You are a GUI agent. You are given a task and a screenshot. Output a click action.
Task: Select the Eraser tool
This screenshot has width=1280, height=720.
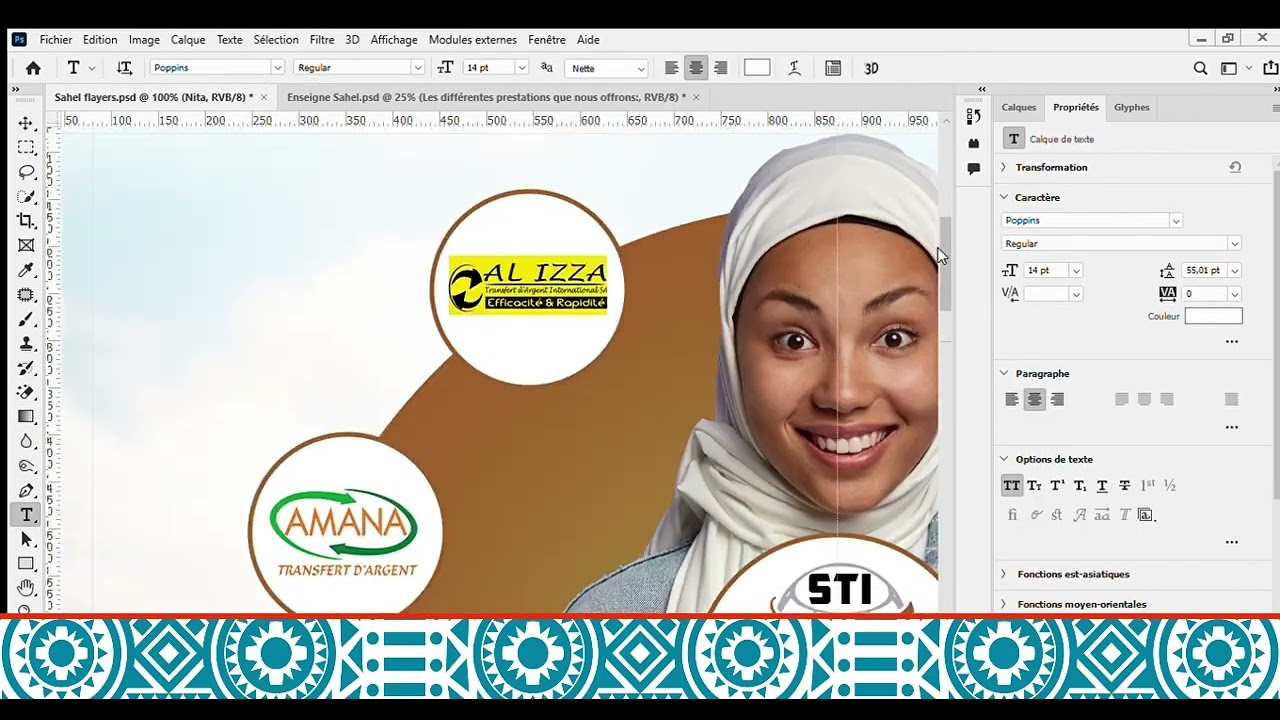coord(26,393)
